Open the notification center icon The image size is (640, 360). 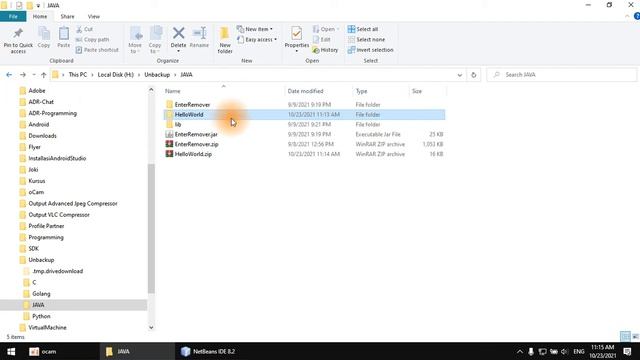627,351
